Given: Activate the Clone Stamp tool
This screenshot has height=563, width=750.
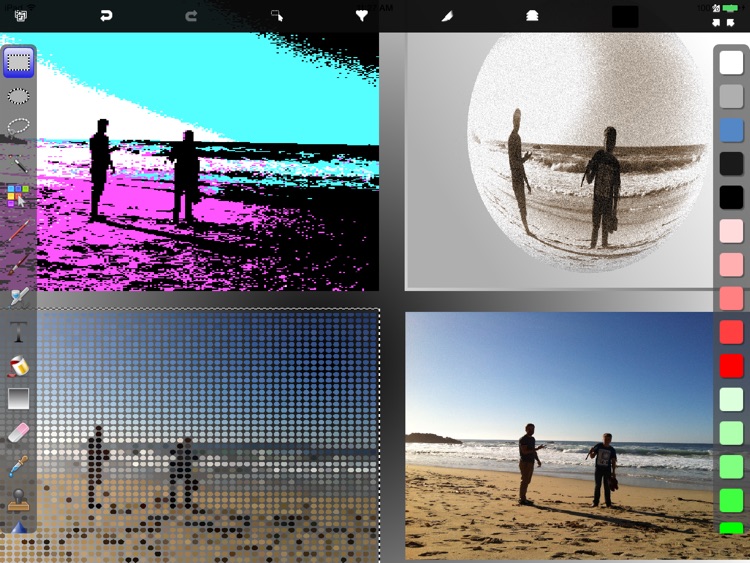Looking at the screenshot, I should coord(19,500).
